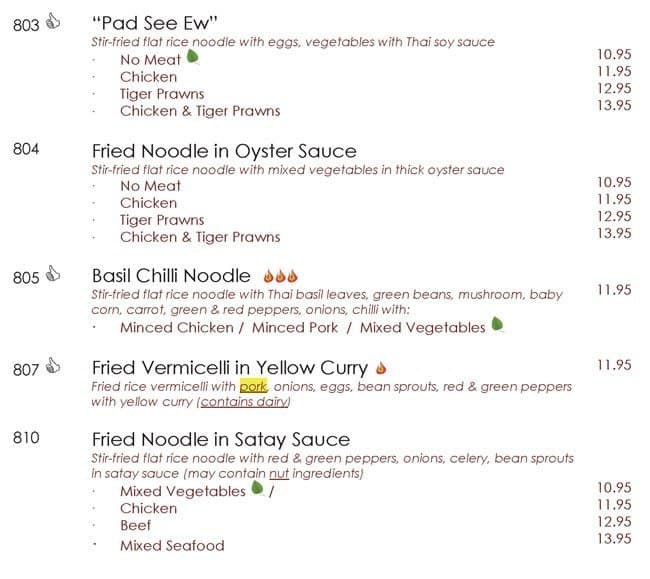The height and width of the screenshot is (579, 650).
Task: Click the thumbs-up icon beside item 807
Action: [54, 367]
